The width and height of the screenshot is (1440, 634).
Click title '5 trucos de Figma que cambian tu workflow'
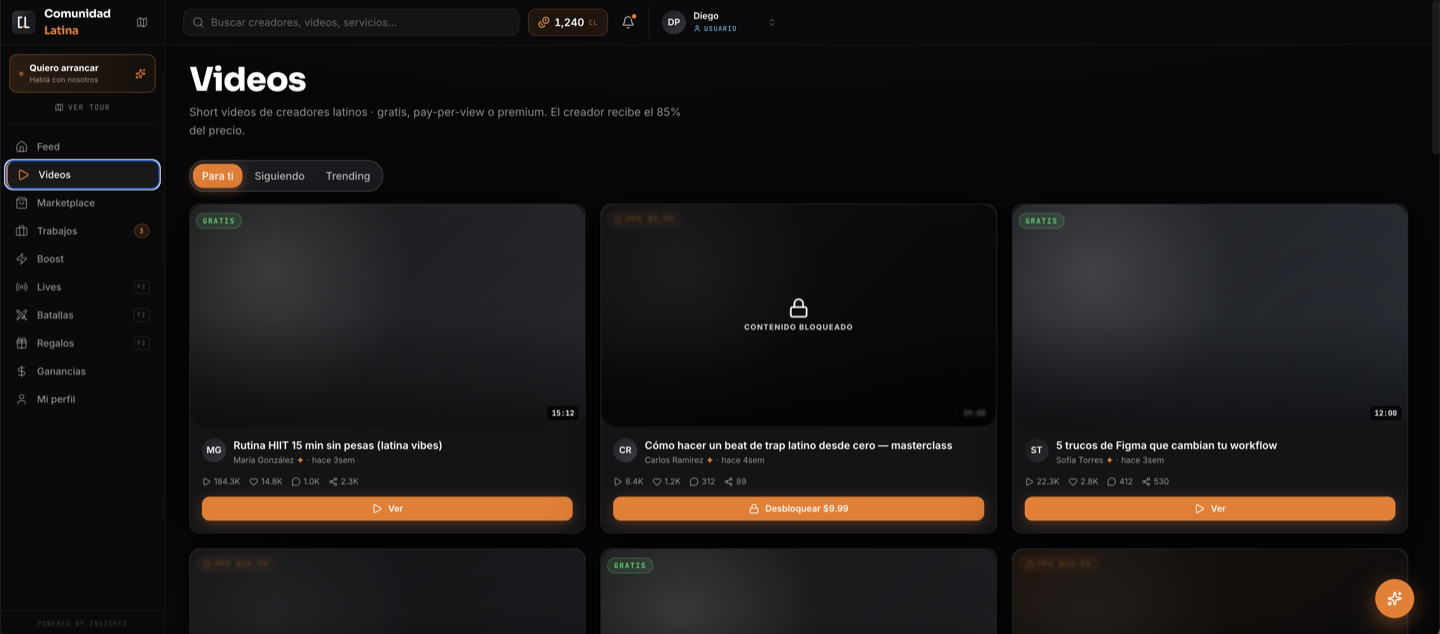(1166, 445)
